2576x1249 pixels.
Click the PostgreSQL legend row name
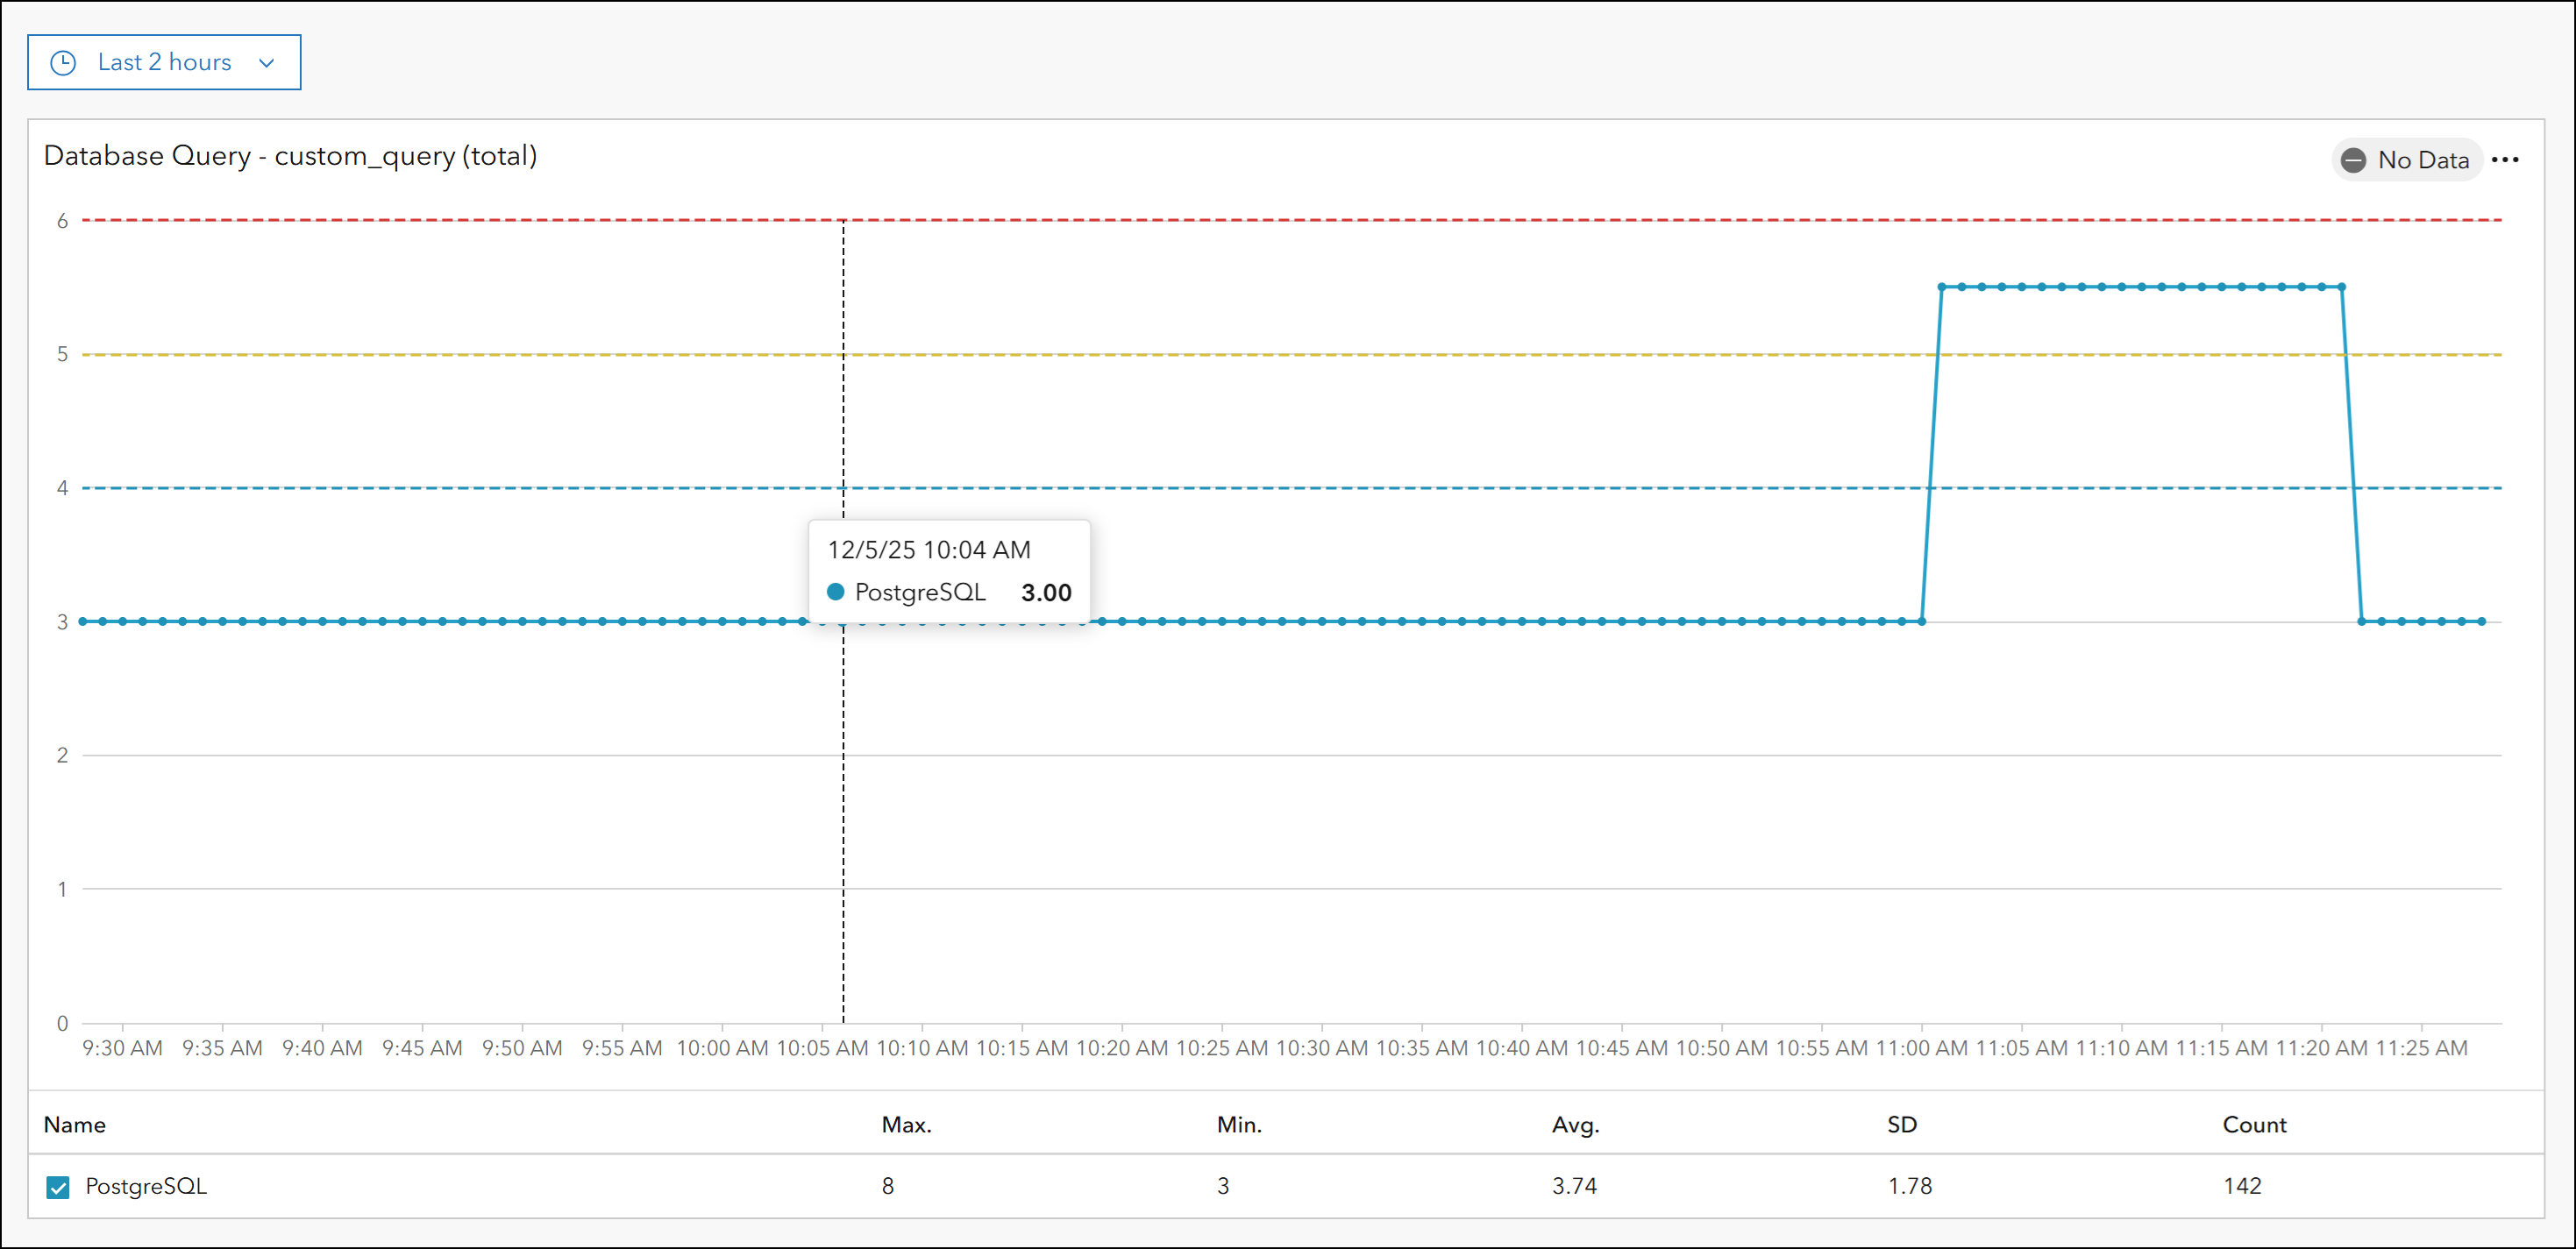click(146, 1186)
